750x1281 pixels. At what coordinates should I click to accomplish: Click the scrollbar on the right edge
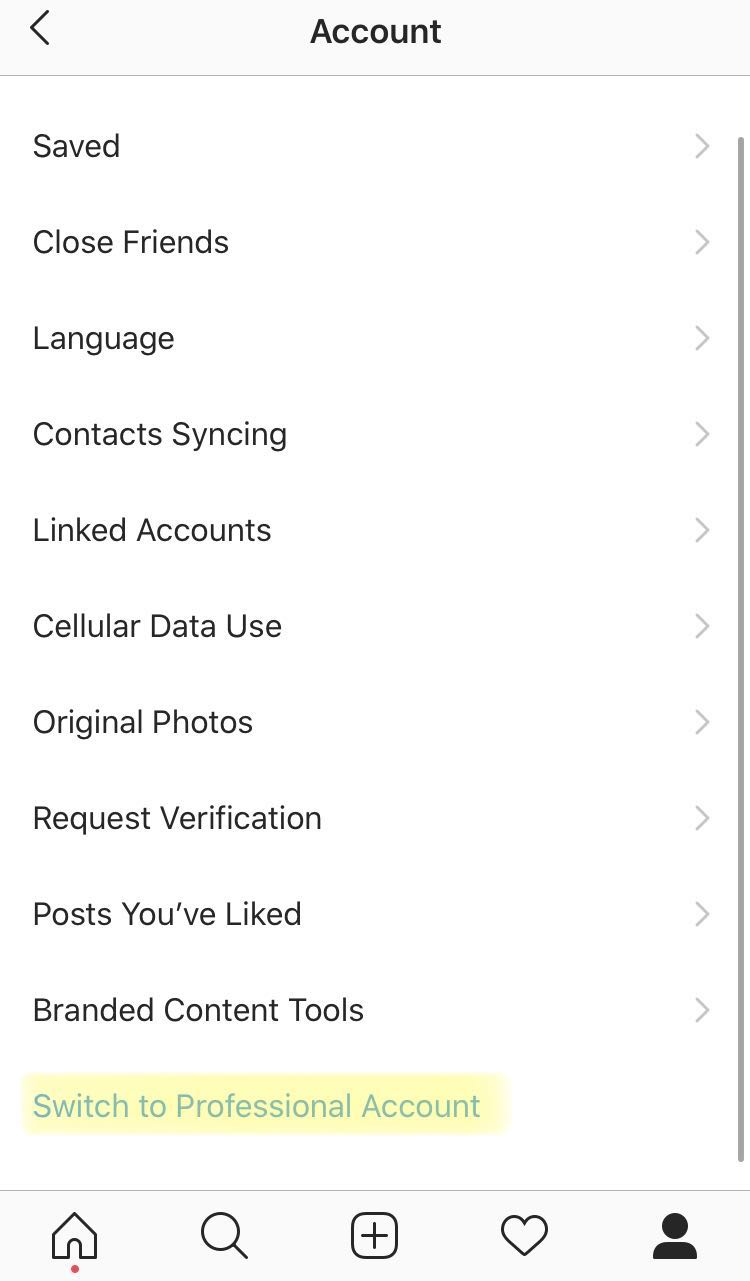click(742, 650)
